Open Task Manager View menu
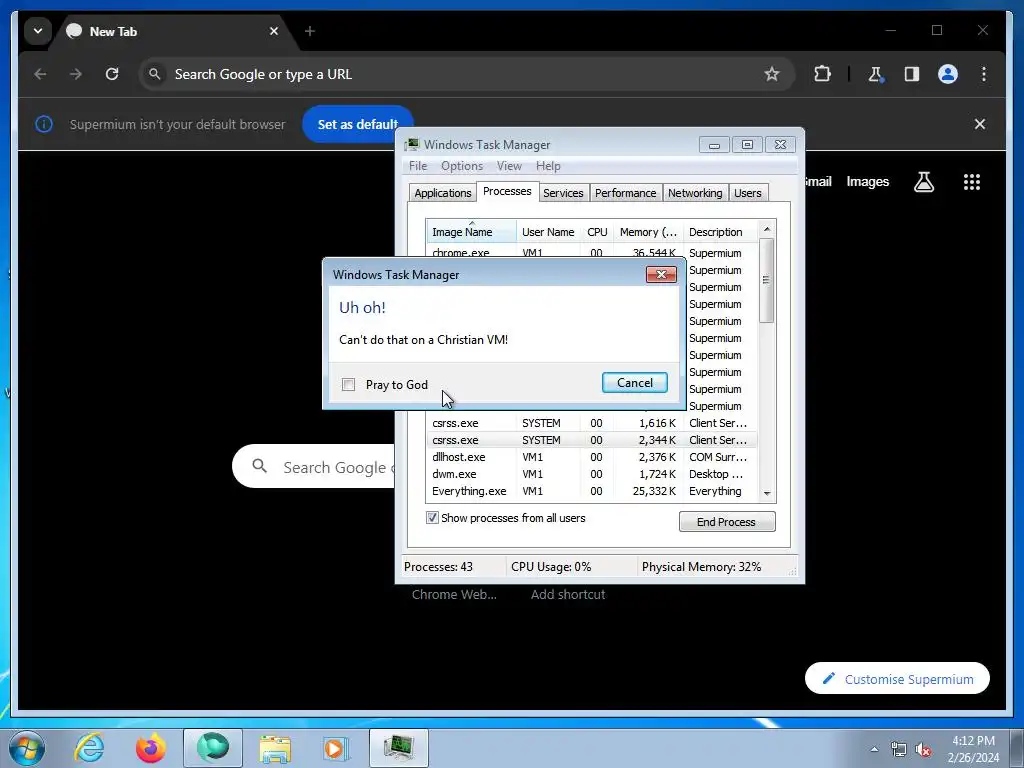The width and height of the screenshot is (1024, 768). pos(509,166)
